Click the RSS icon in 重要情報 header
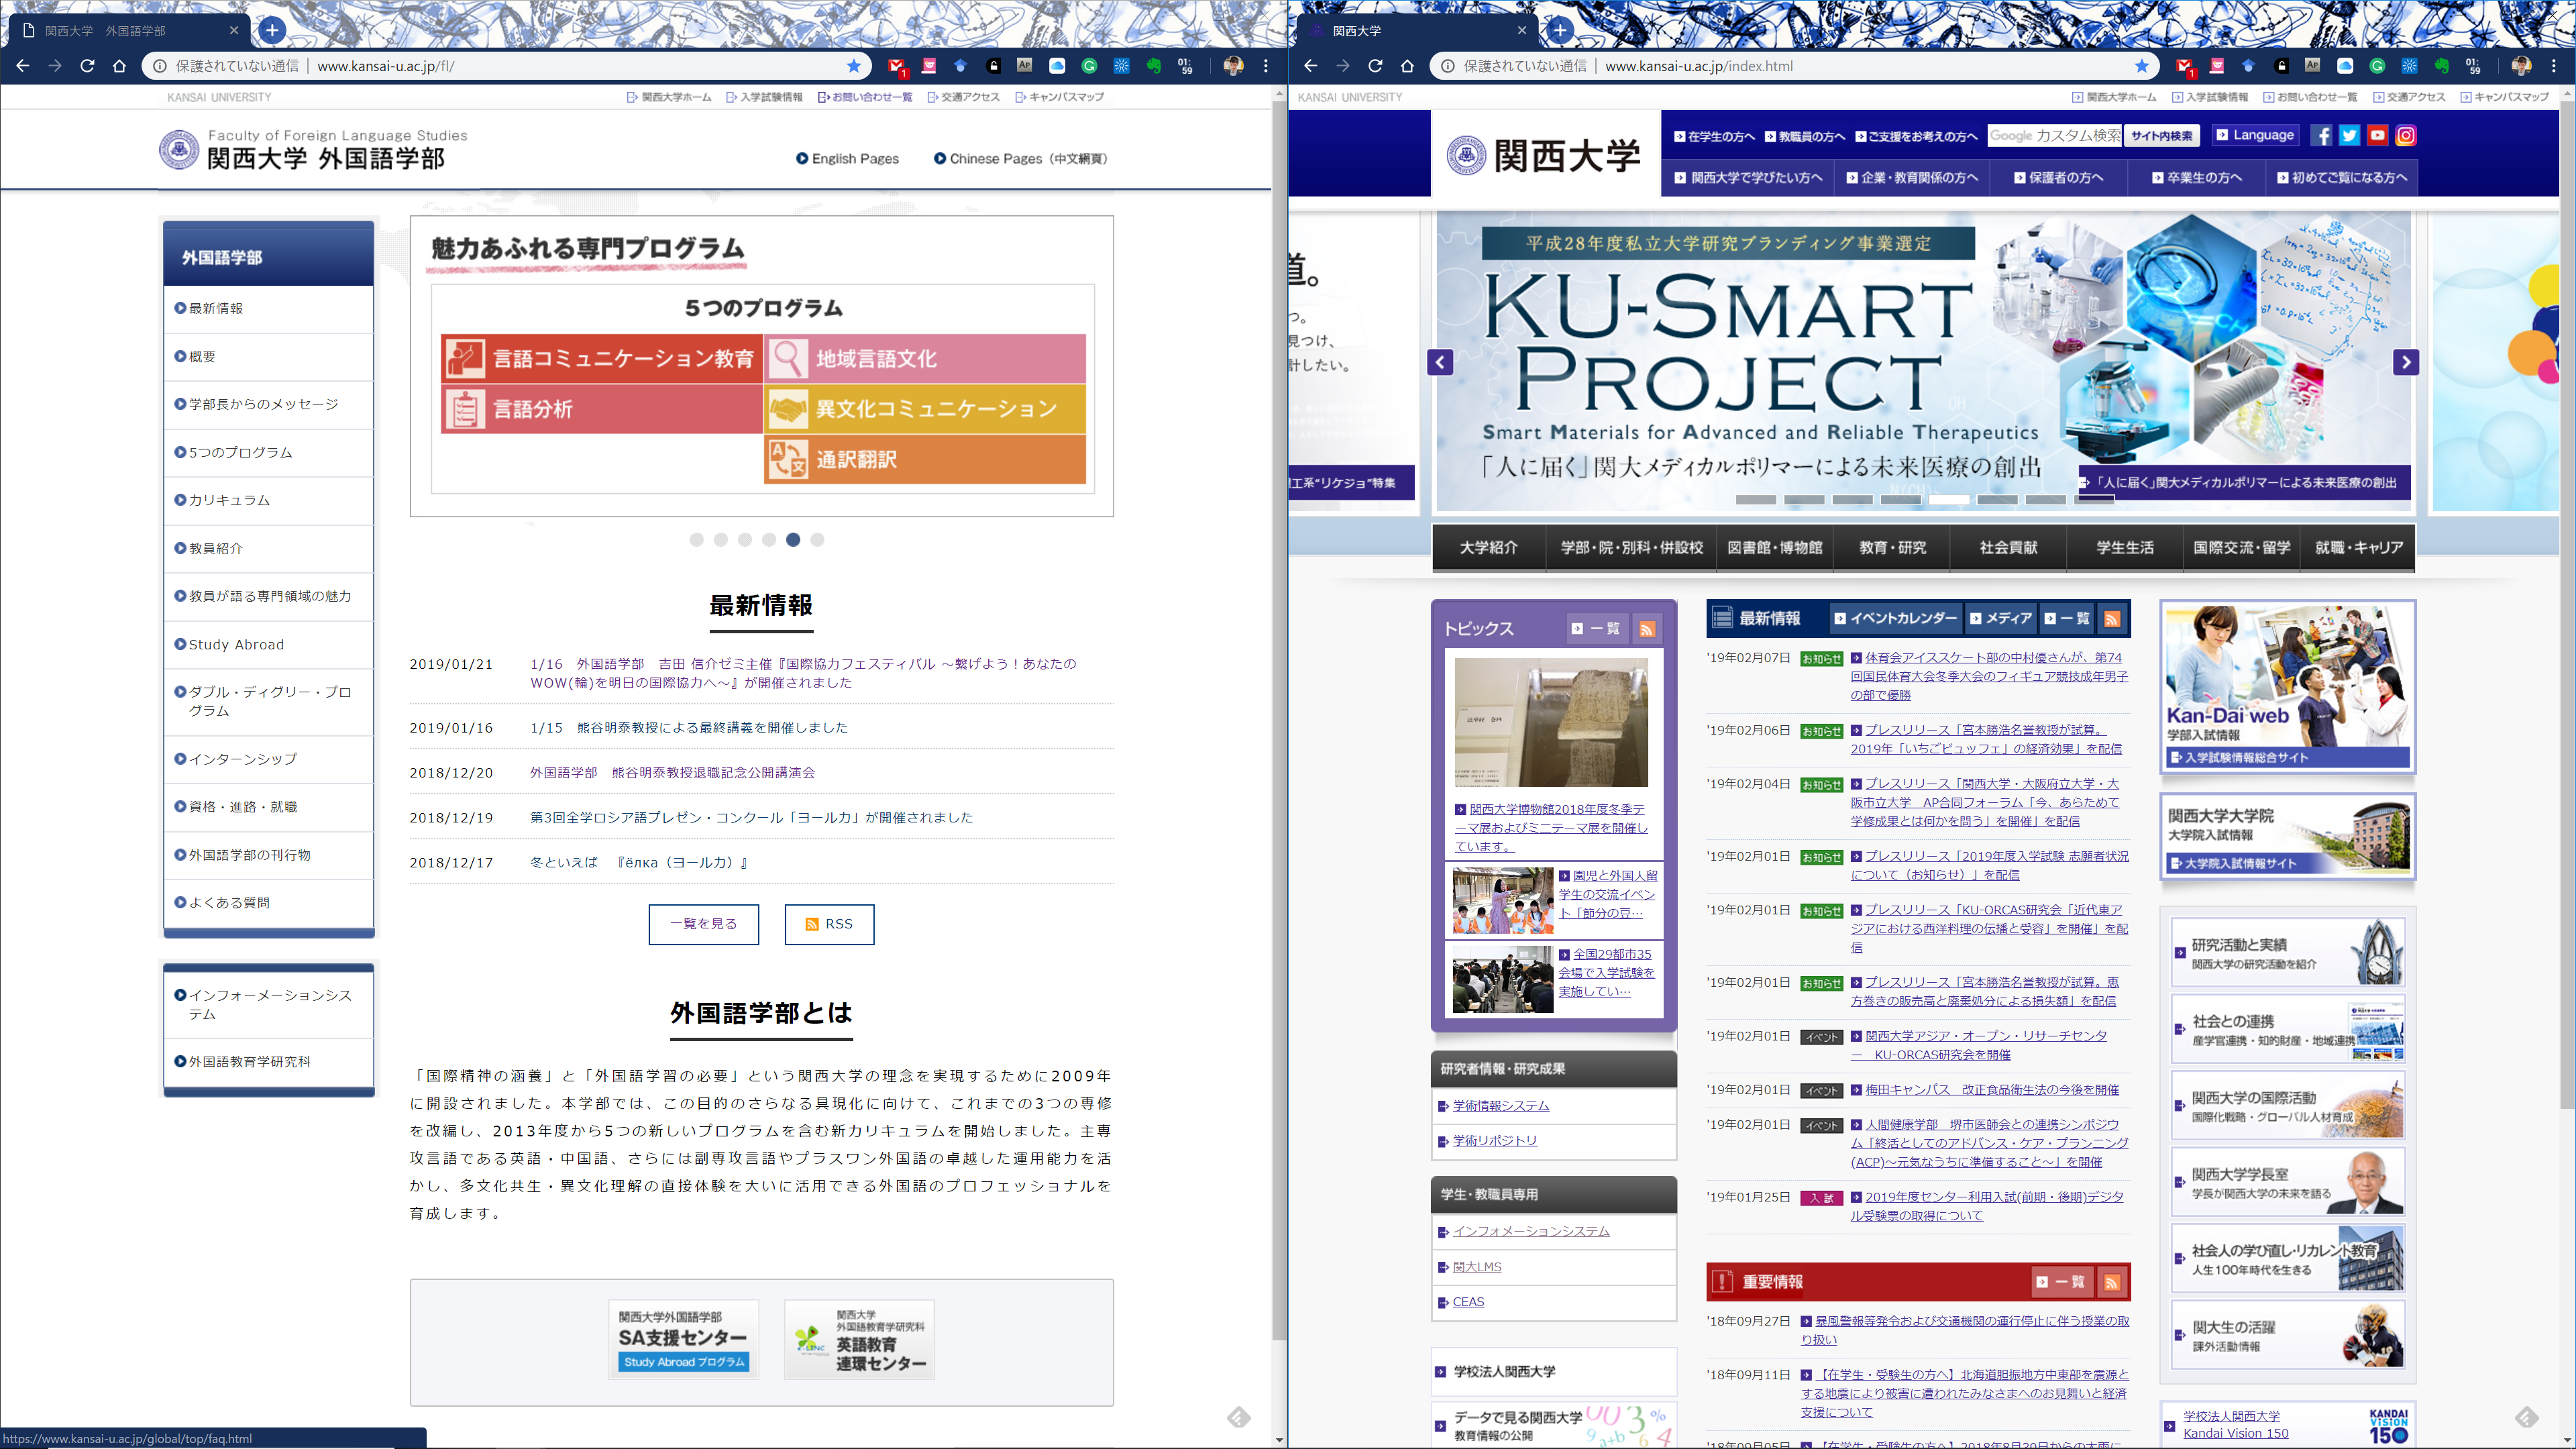 (x=2112, y=1282)
